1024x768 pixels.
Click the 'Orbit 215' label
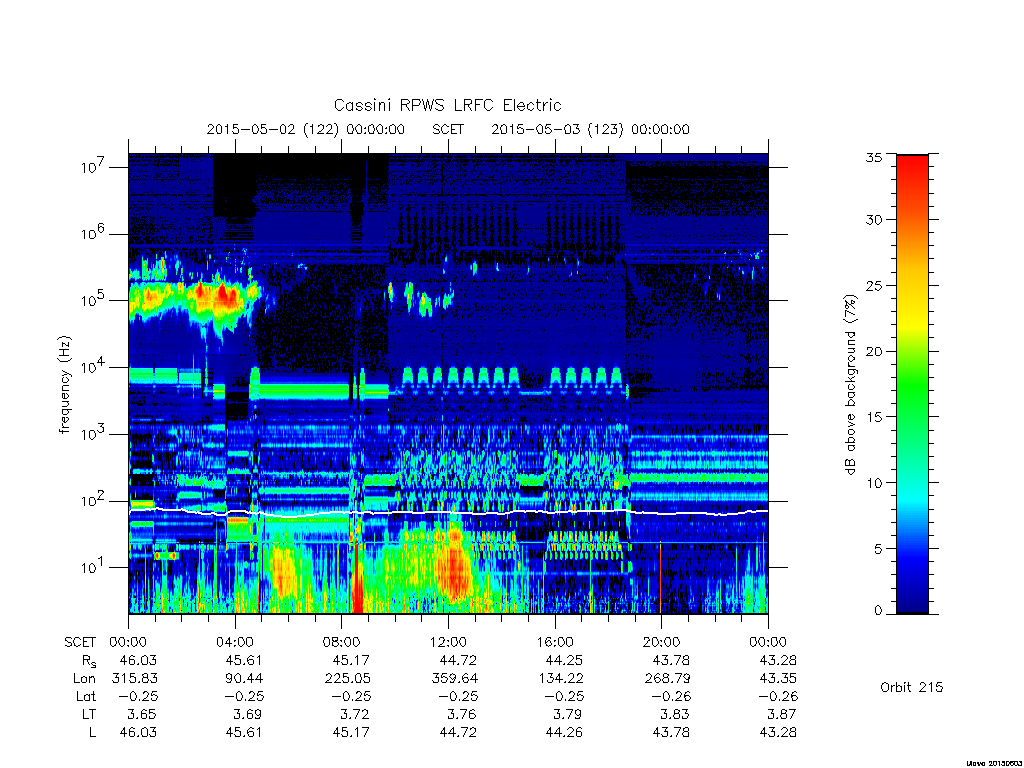point(912,687)
